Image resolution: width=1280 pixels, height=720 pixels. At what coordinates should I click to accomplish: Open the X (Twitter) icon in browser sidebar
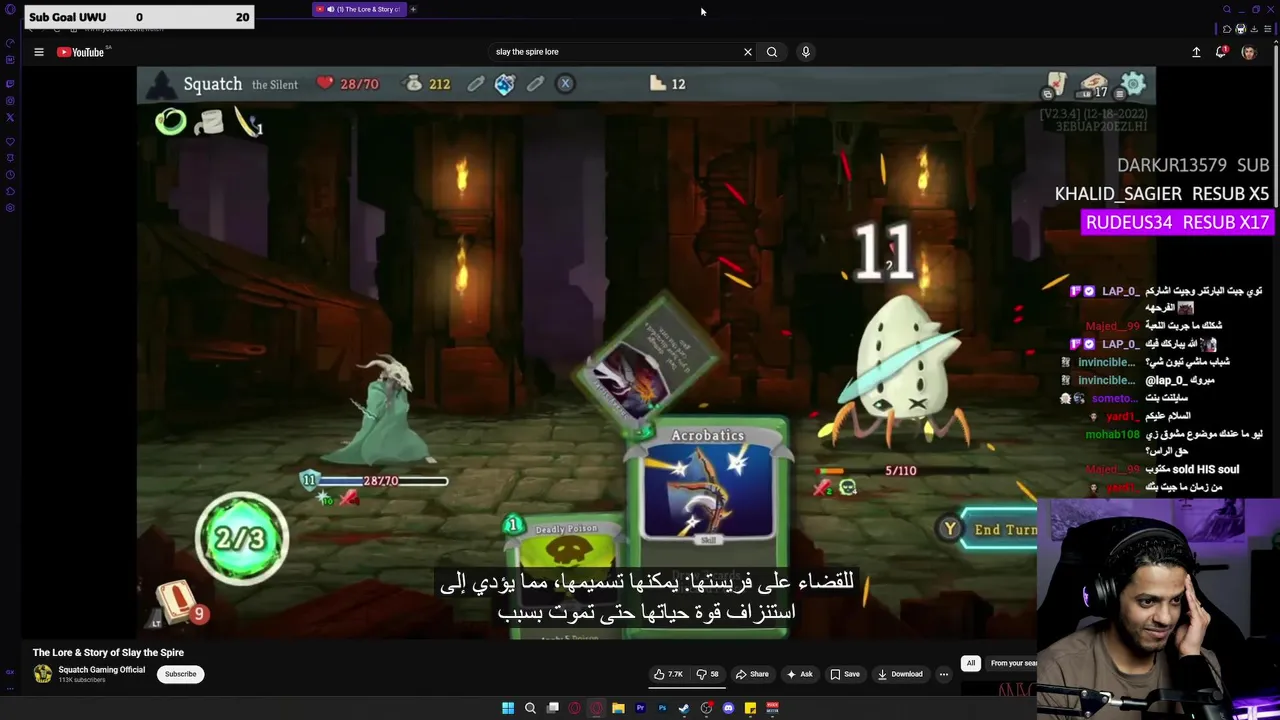(10, 117)
